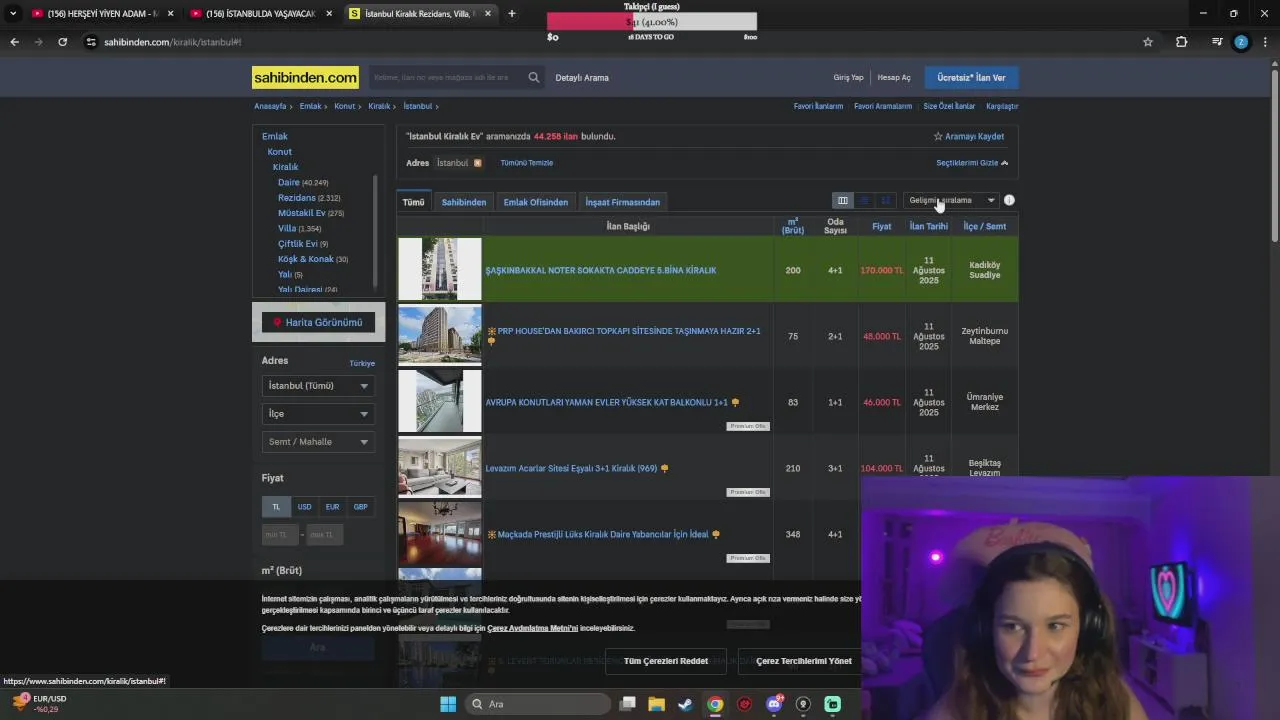The height and width of the screenshot is (720, 1280).
Task: Open File Explorer from the taskbar
Action: (x=656, y=704)
